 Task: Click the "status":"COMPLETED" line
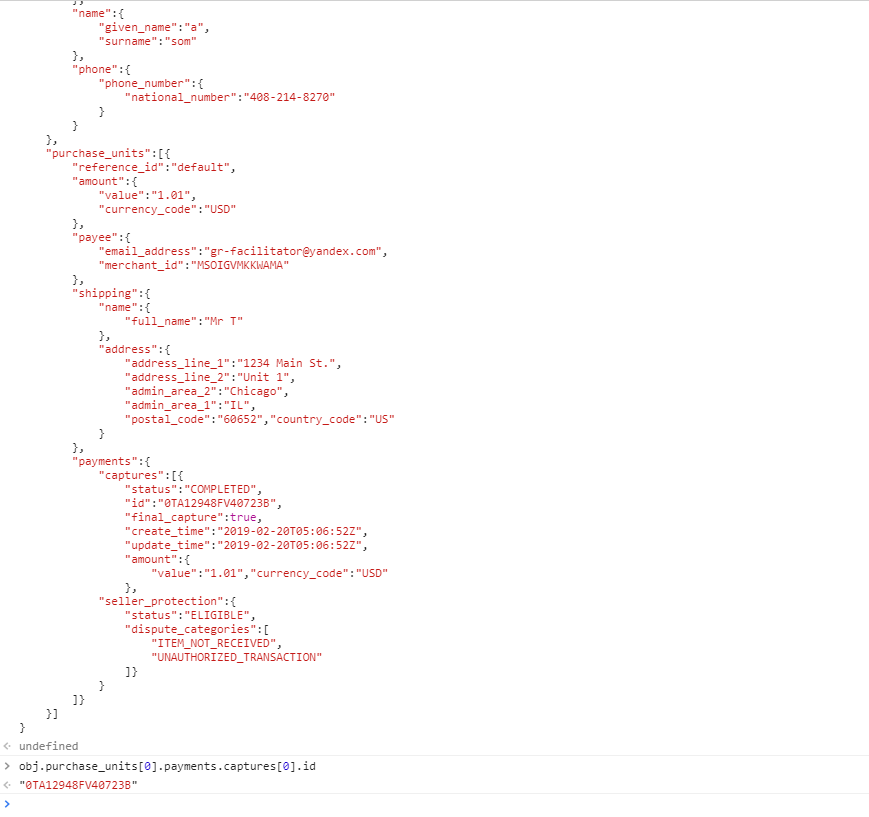(x=193, y=489)
